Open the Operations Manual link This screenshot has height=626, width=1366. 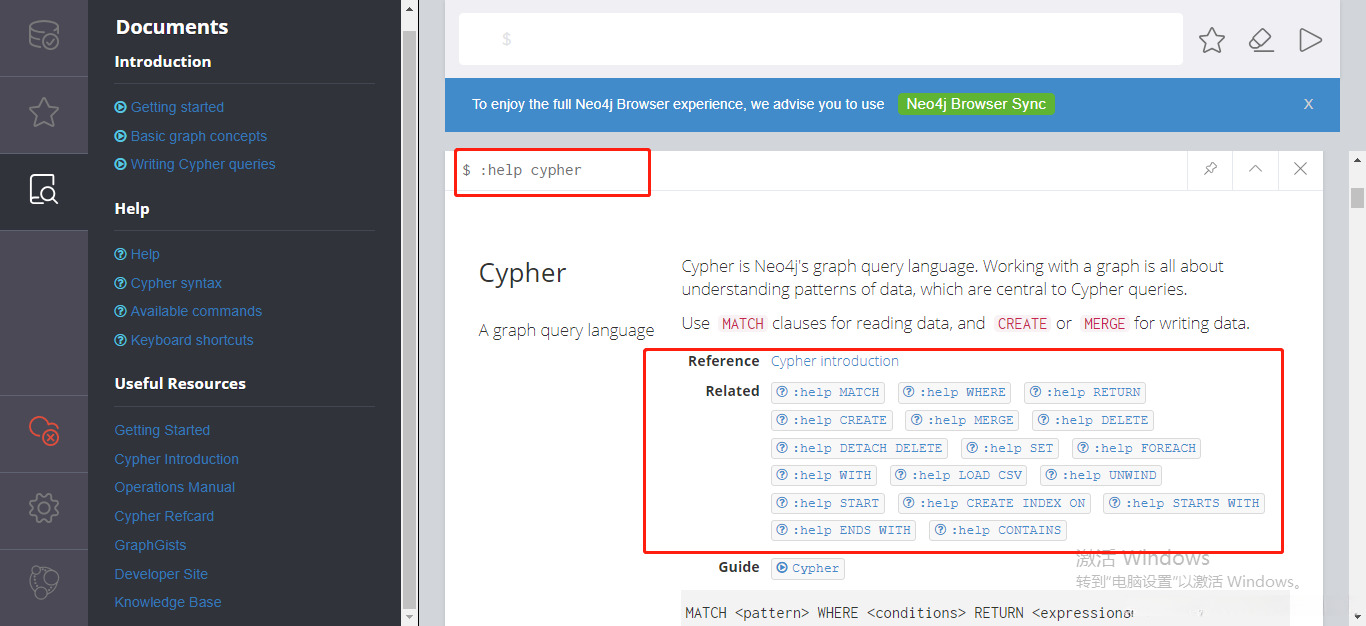coord(174,487)
